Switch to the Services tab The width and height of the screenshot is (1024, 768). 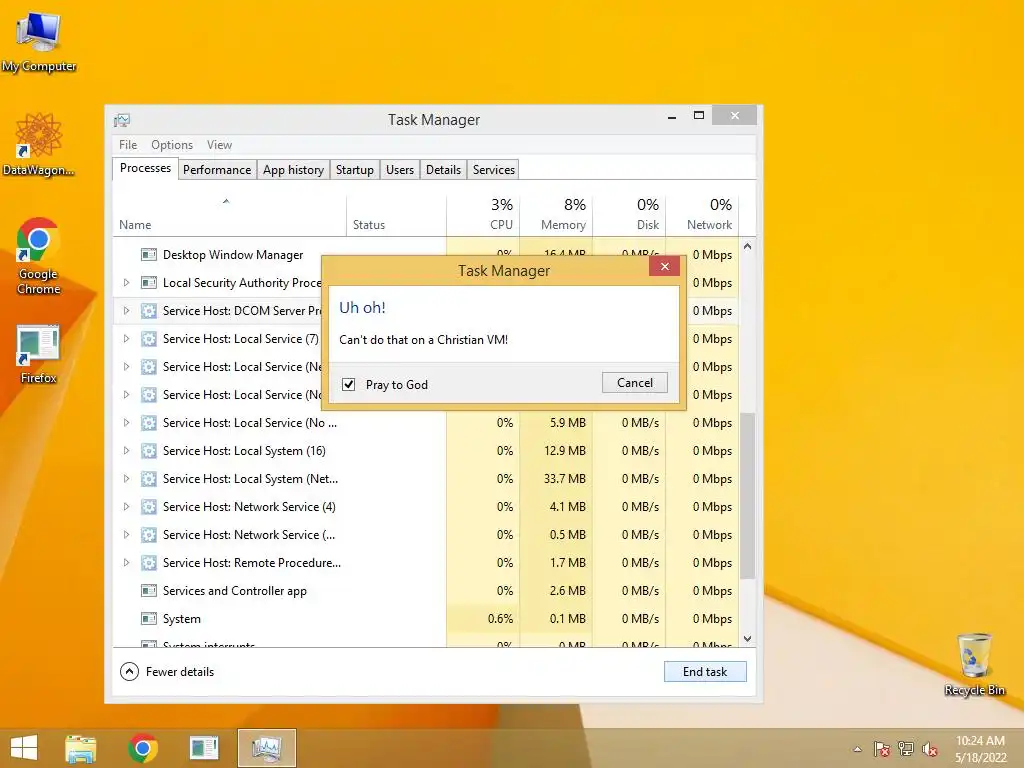[494, 170]
